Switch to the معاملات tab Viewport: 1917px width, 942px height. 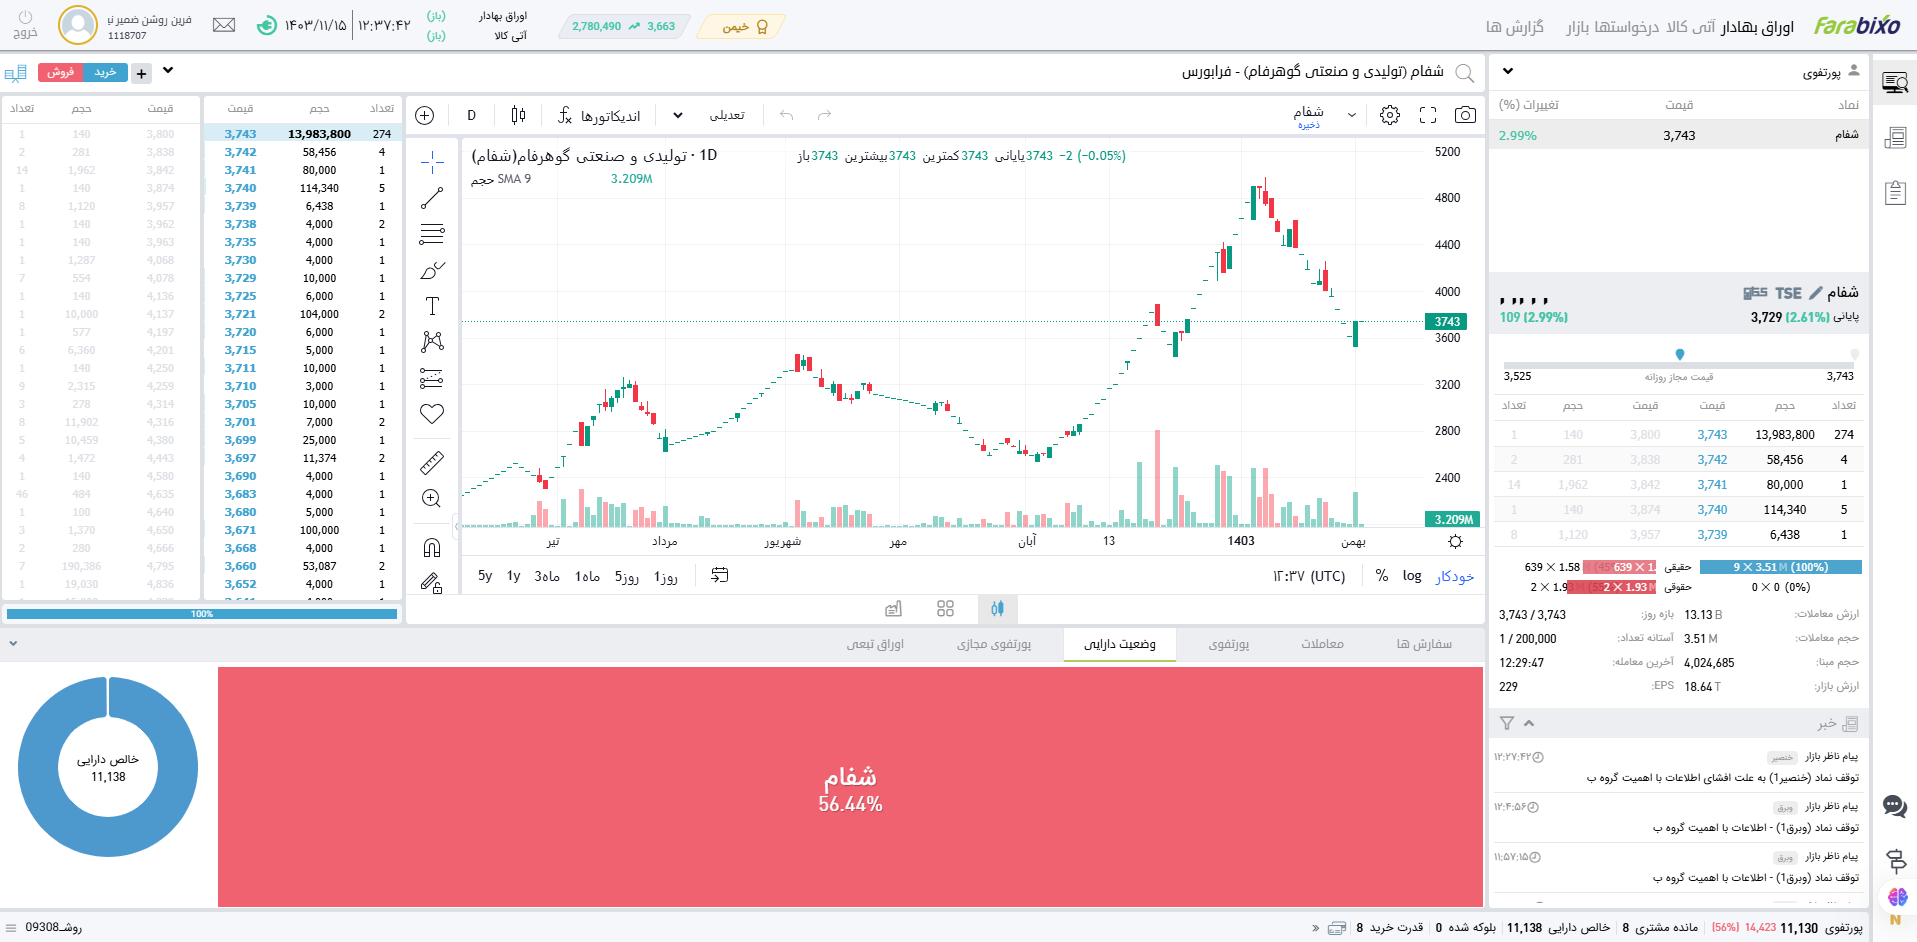point(1322,644)
